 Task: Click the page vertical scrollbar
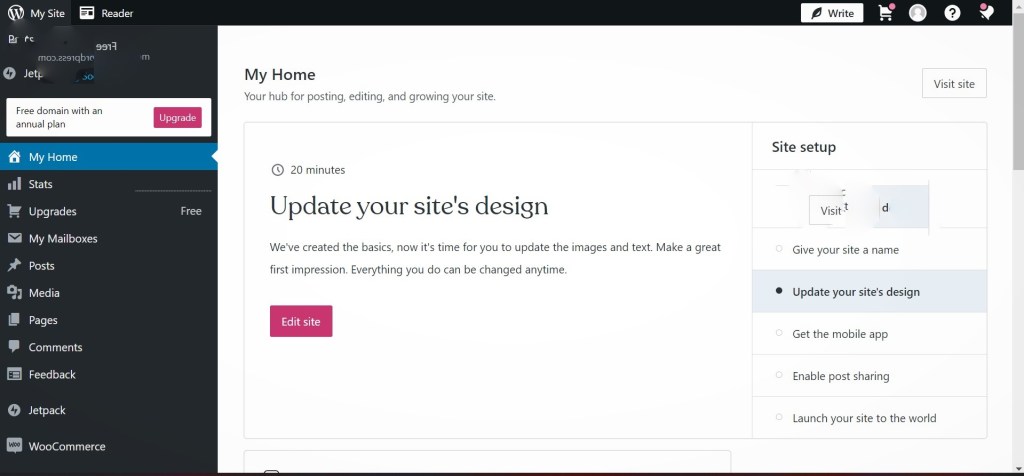point(1018,100)
